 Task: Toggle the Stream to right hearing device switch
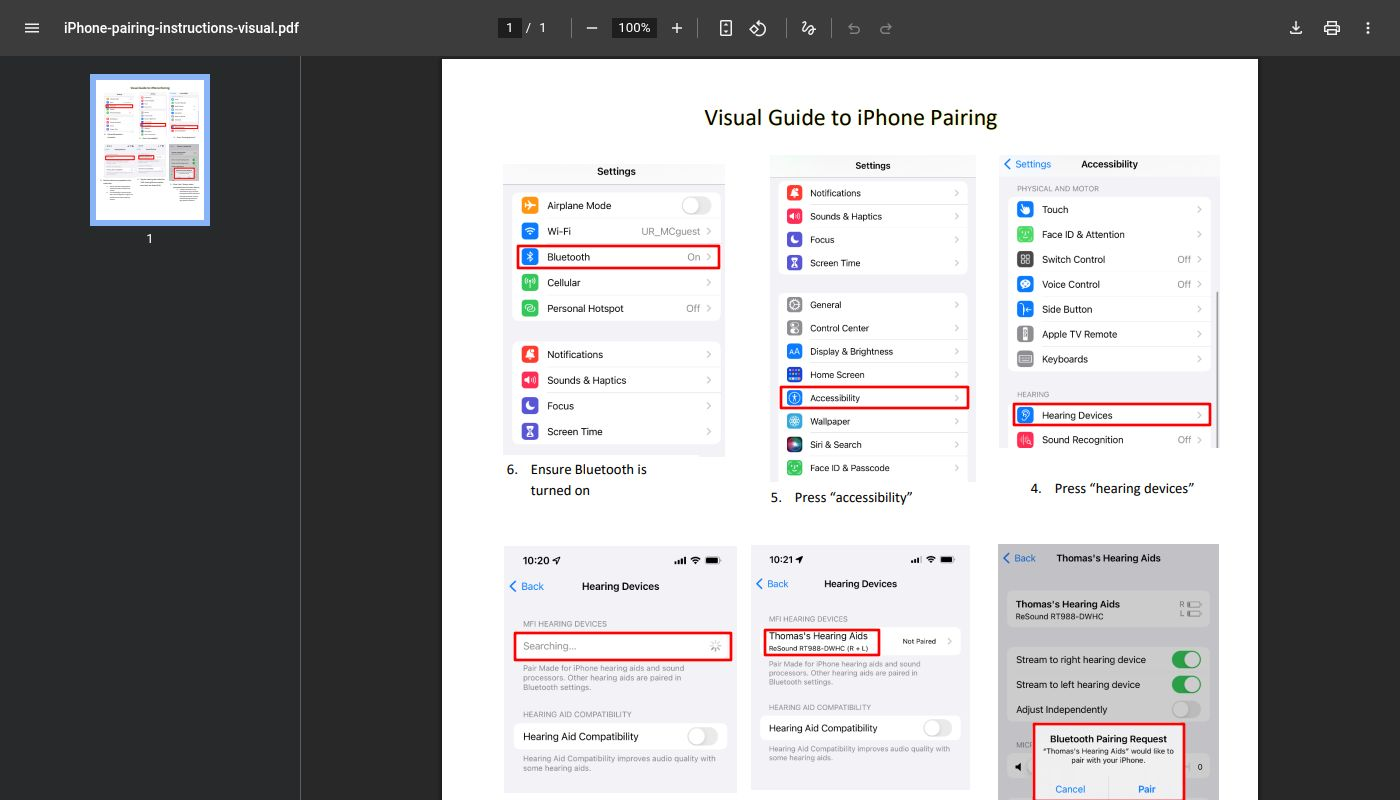1185,660
